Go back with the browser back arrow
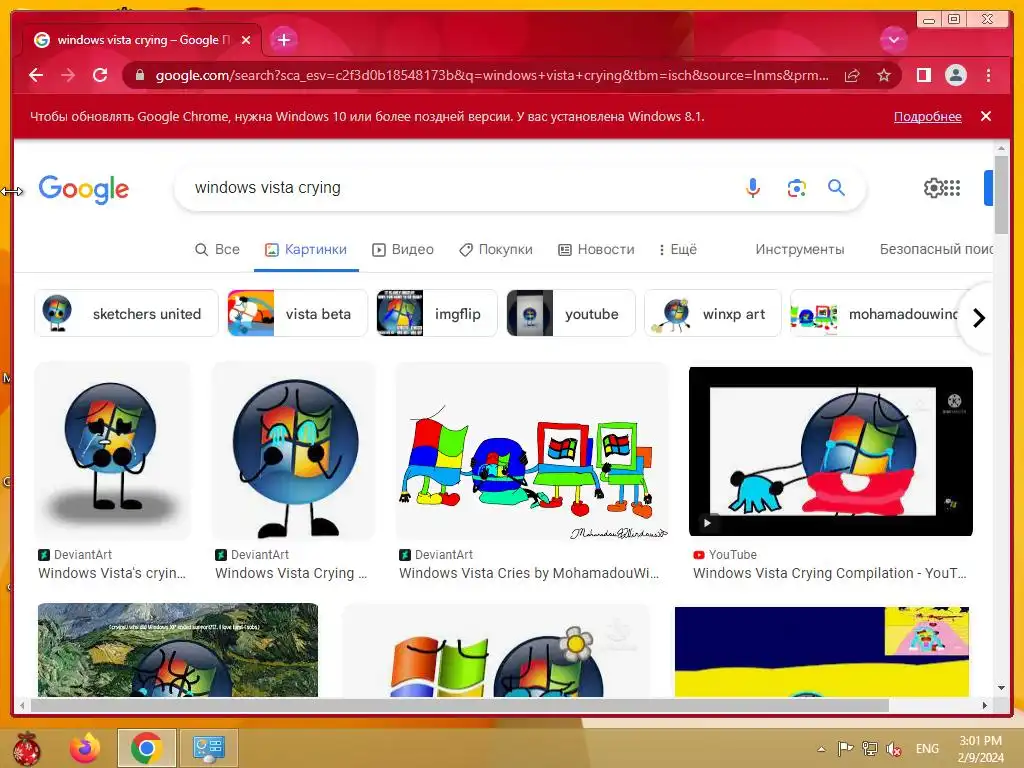Image resolution: width=1024 pixels, height=768 pixels. pos(36,75)
